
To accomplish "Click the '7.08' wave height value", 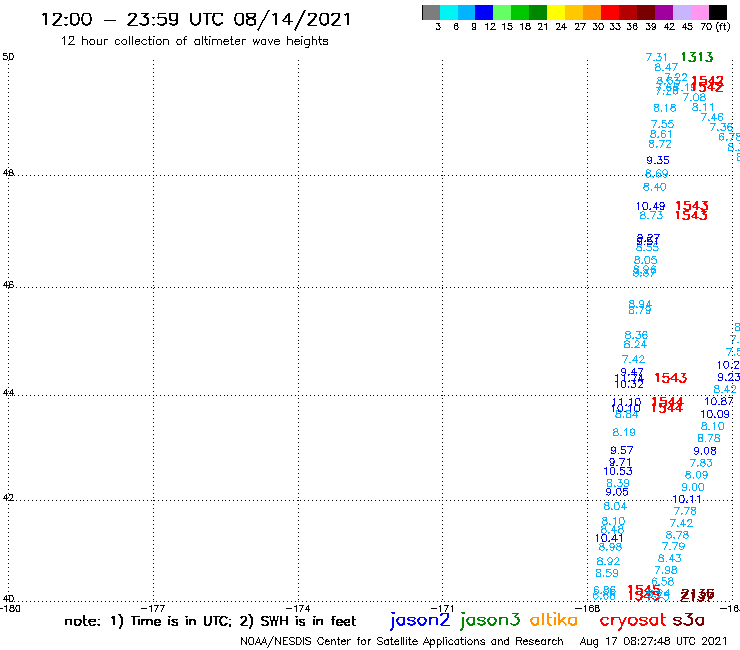I will pyautogui.click(x=695, y=98).
